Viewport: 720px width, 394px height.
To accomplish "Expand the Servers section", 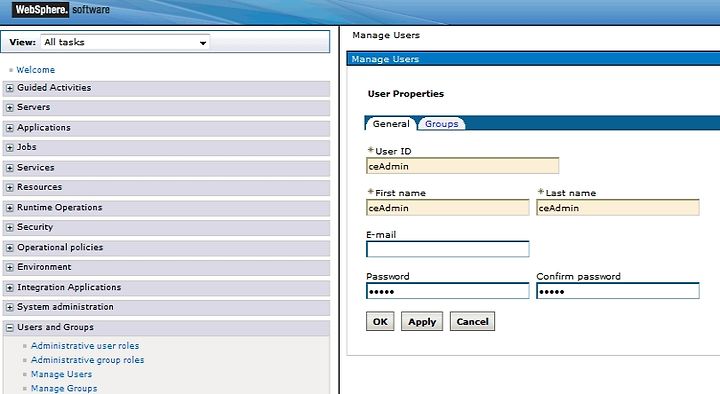I will (x=10, y=107).
